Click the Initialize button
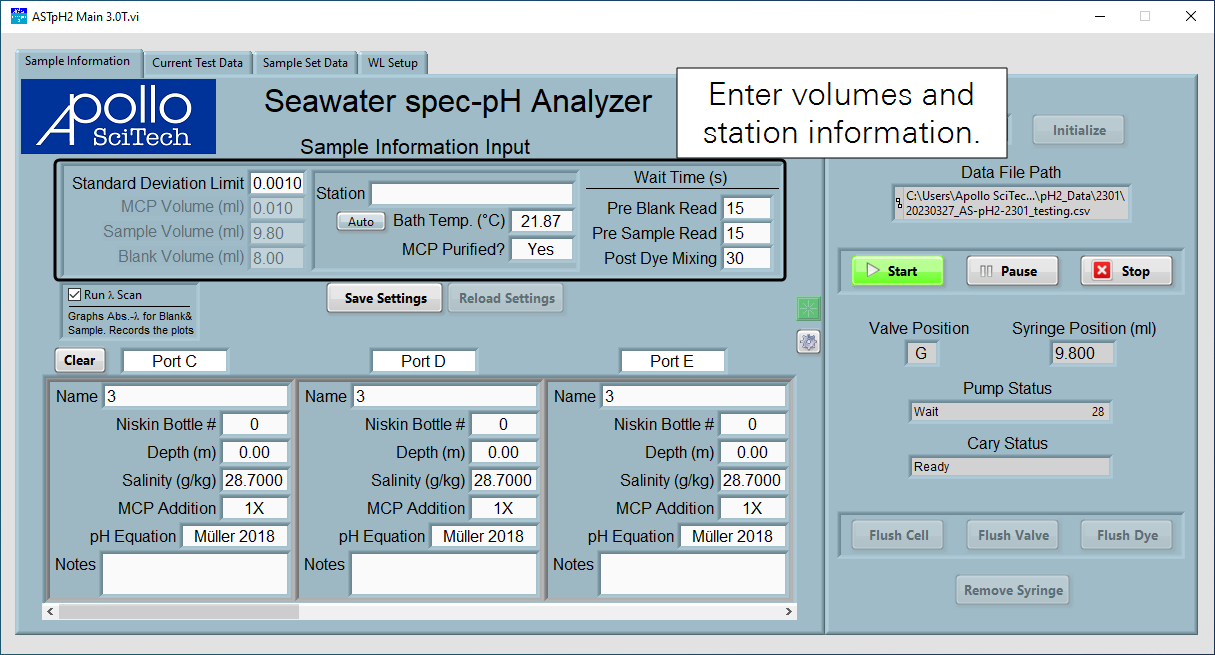 pos(1079,130)
